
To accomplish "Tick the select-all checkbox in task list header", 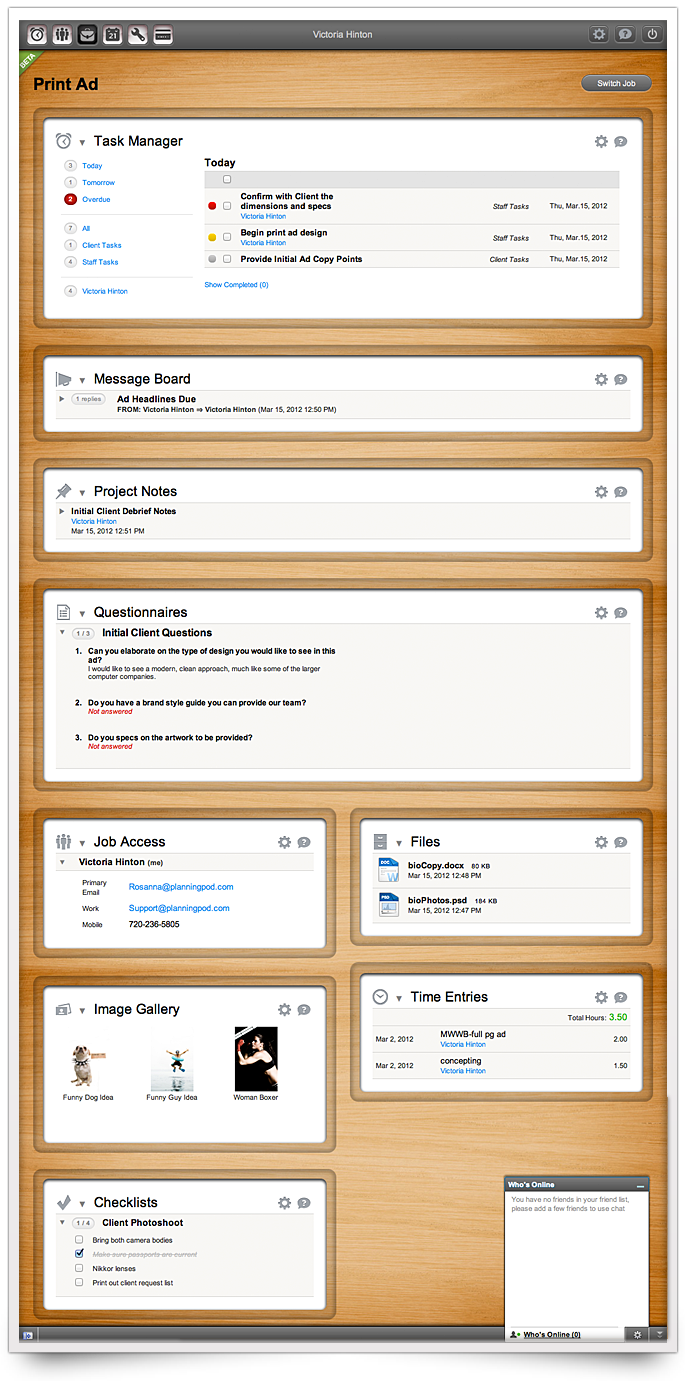I will click(x=227, y=180).
